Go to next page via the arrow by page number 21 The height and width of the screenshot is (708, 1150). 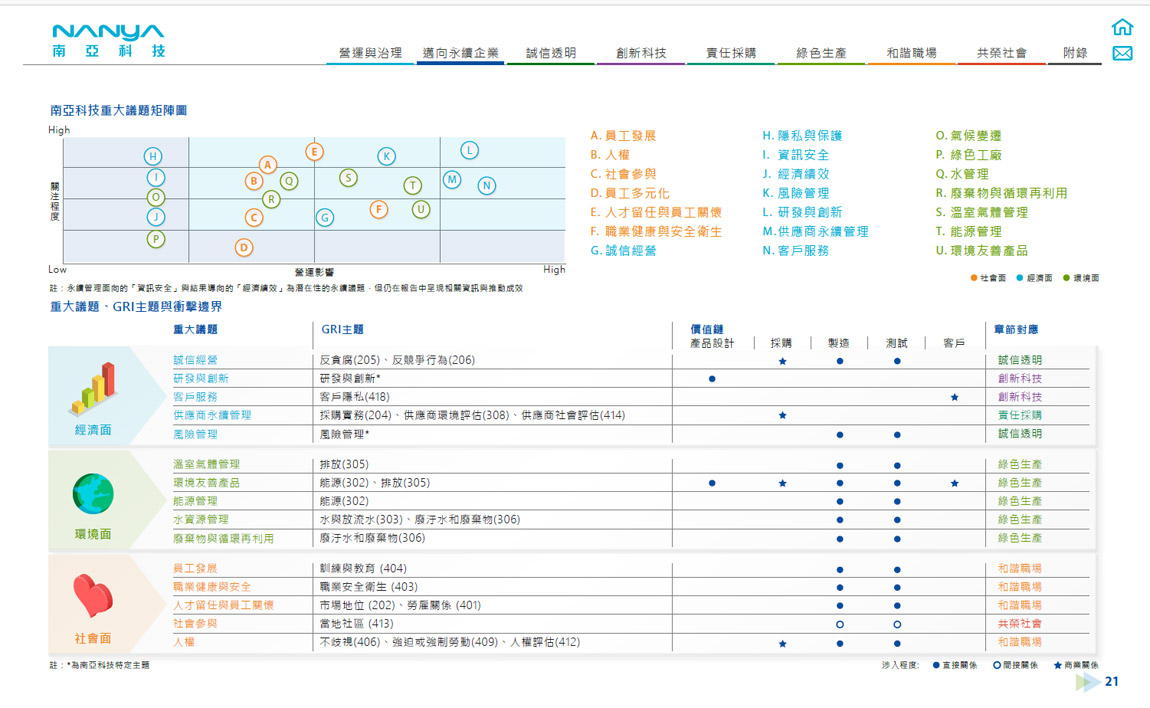point(1087,682)
